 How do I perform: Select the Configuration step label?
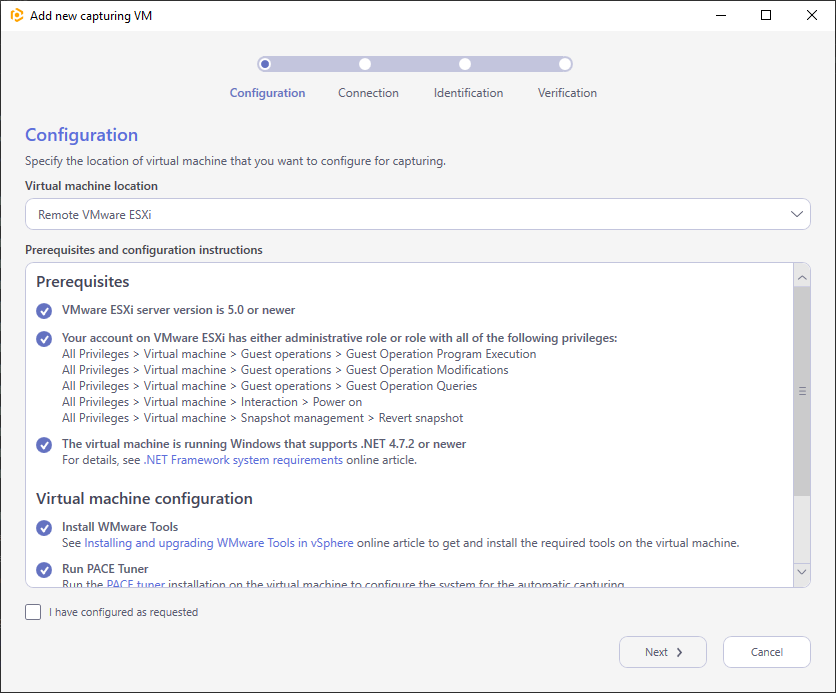pos(267,93)
